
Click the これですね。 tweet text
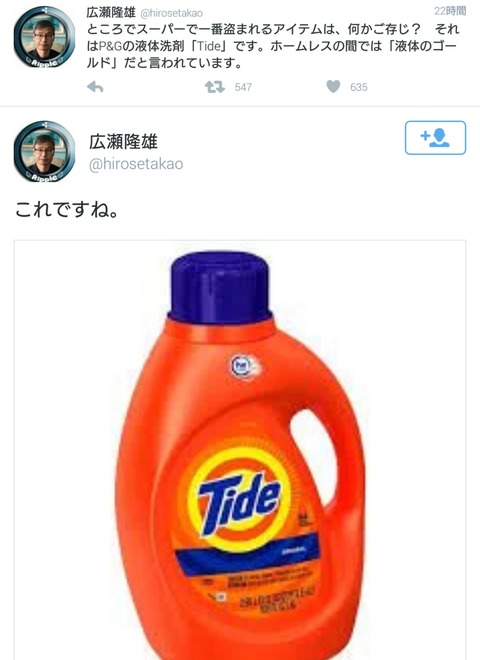(67, 209)
